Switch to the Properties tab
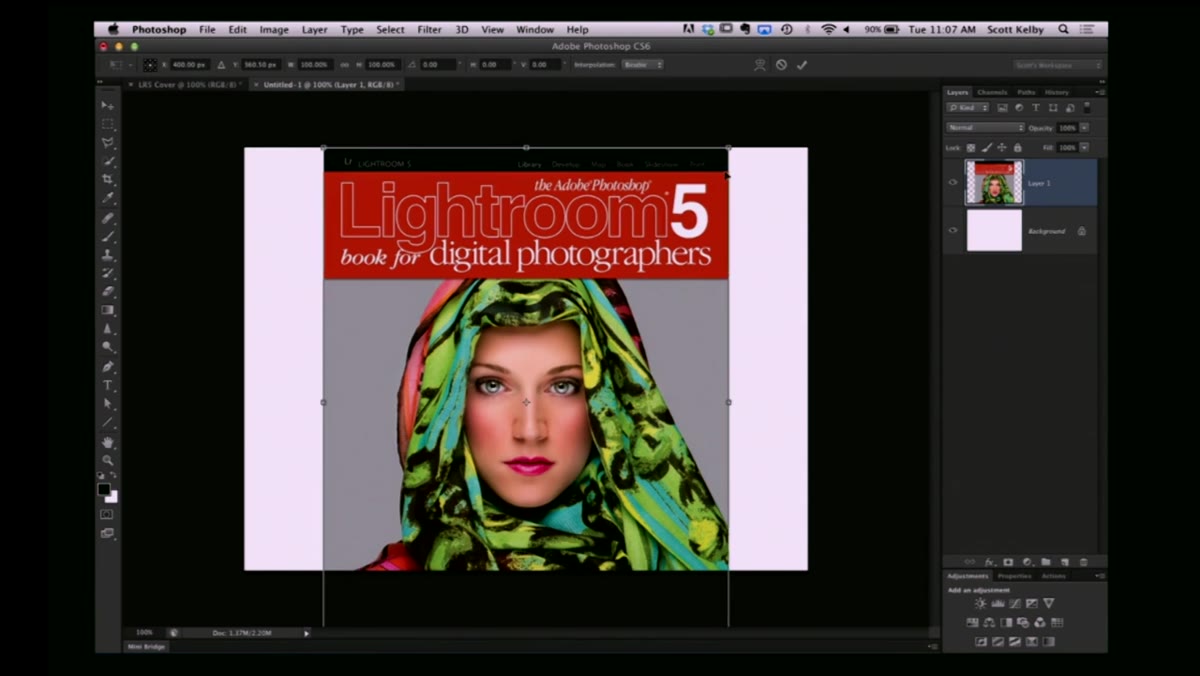This screenshot has width=1200, height=676. pyautogui.click(x=1014, y=576)
